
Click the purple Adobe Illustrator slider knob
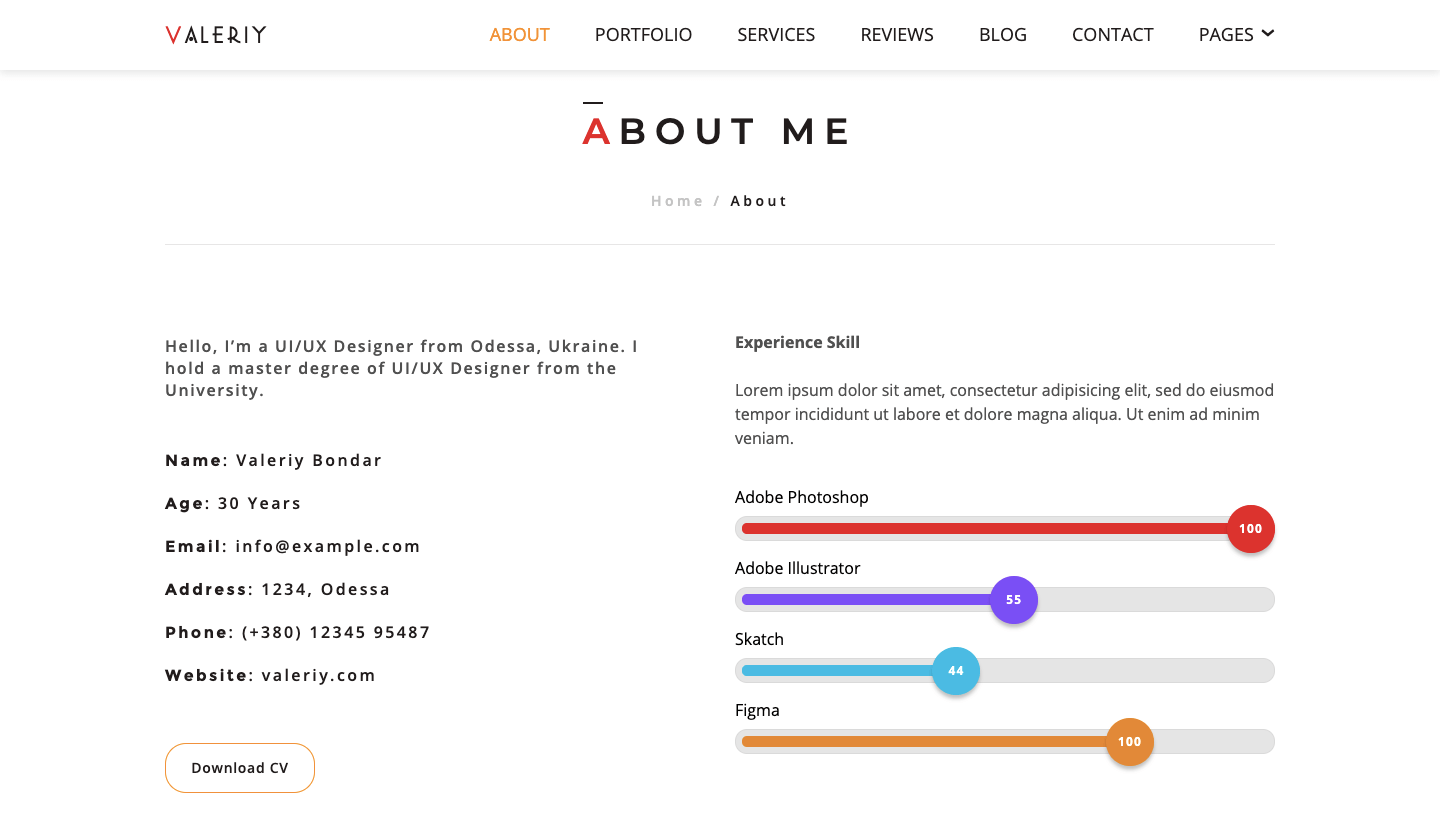(1014, 600)
